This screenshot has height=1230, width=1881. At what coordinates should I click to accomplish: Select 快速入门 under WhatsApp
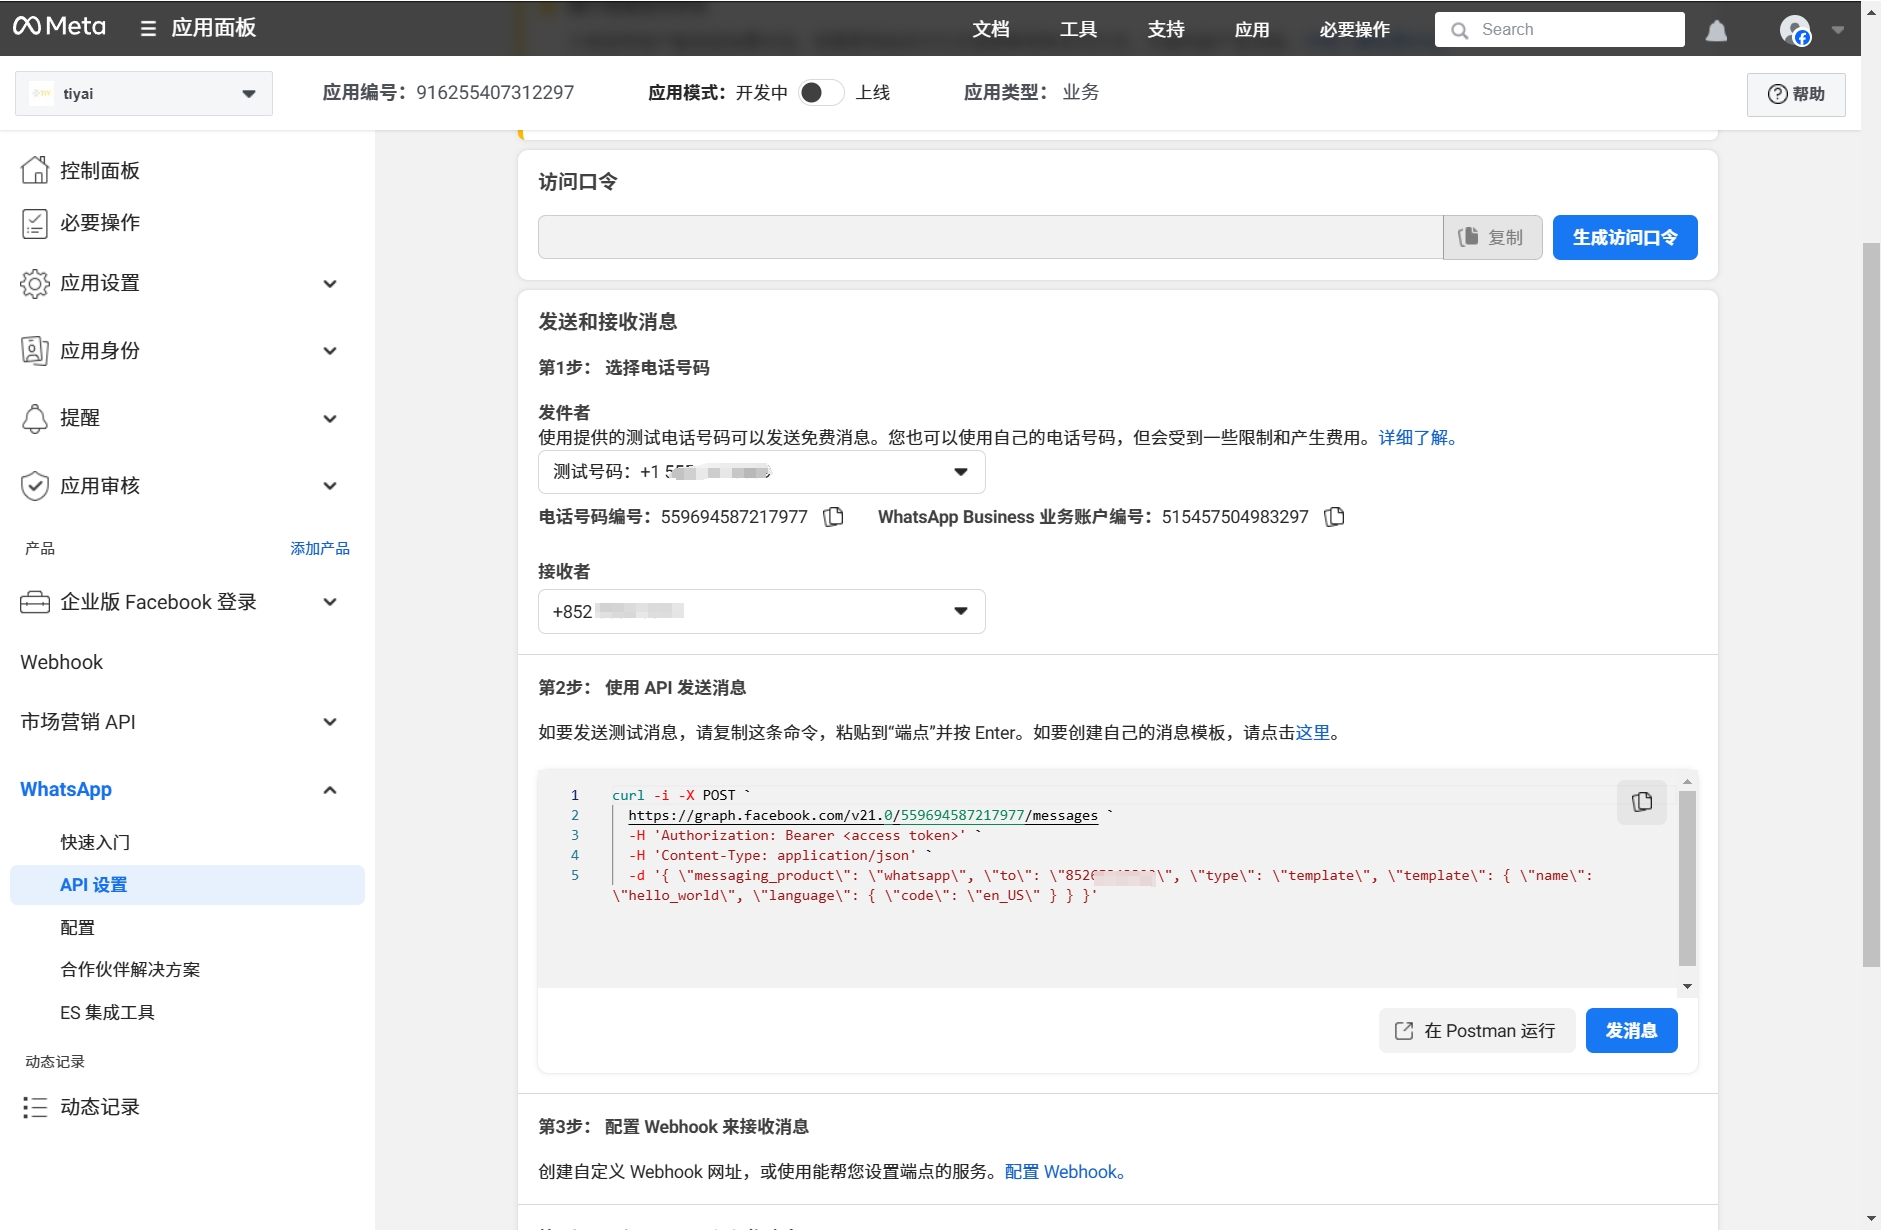click(x=95, y=842)
